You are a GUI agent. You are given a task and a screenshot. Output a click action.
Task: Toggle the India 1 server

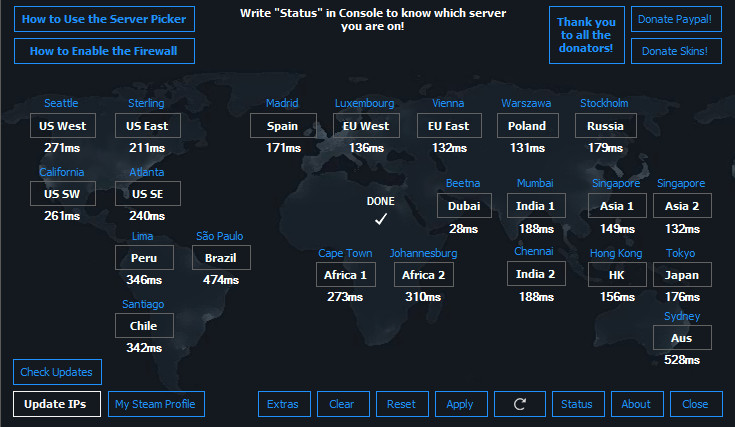536,206
